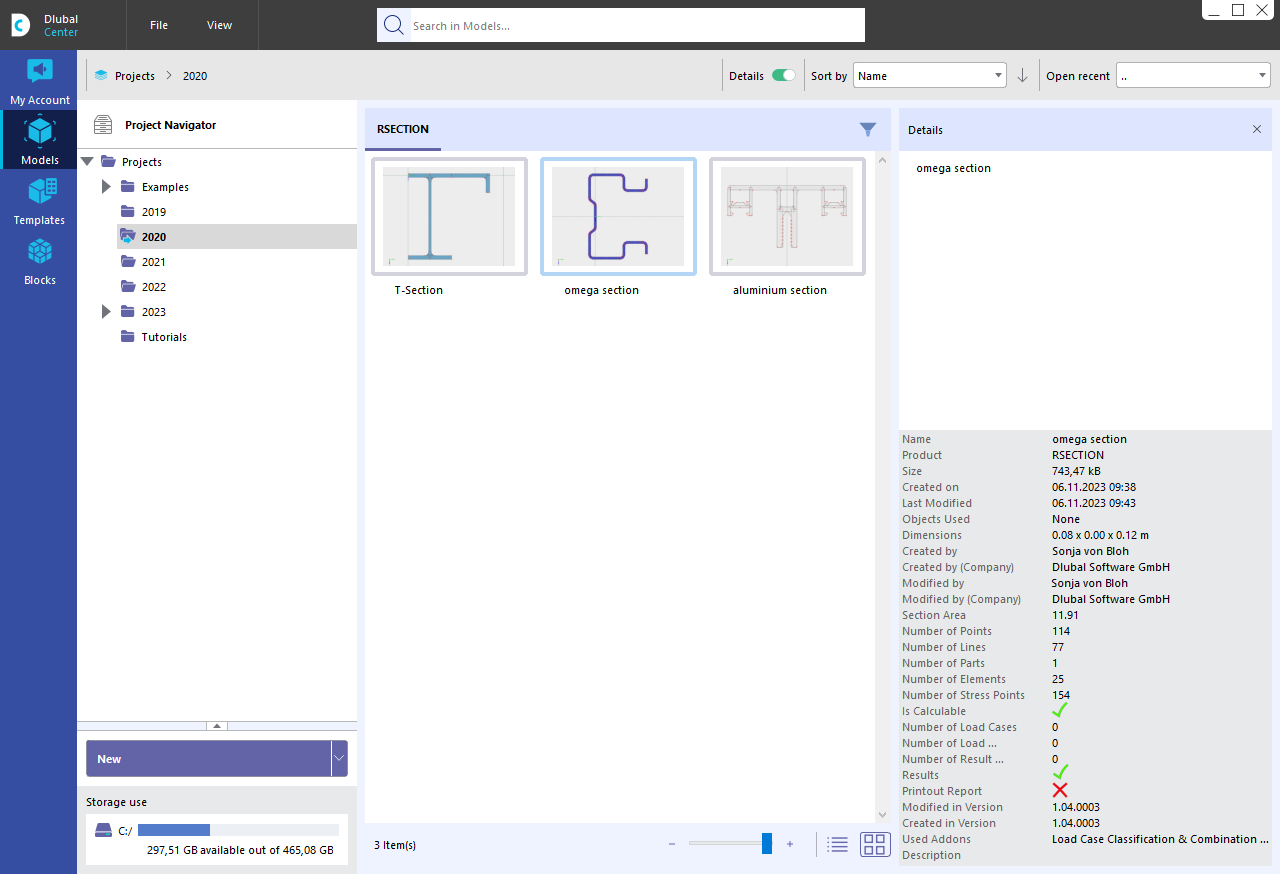The image size is (1280, 874).
Task: Click the Printout Report red cross
Action: click(1060, 791)
